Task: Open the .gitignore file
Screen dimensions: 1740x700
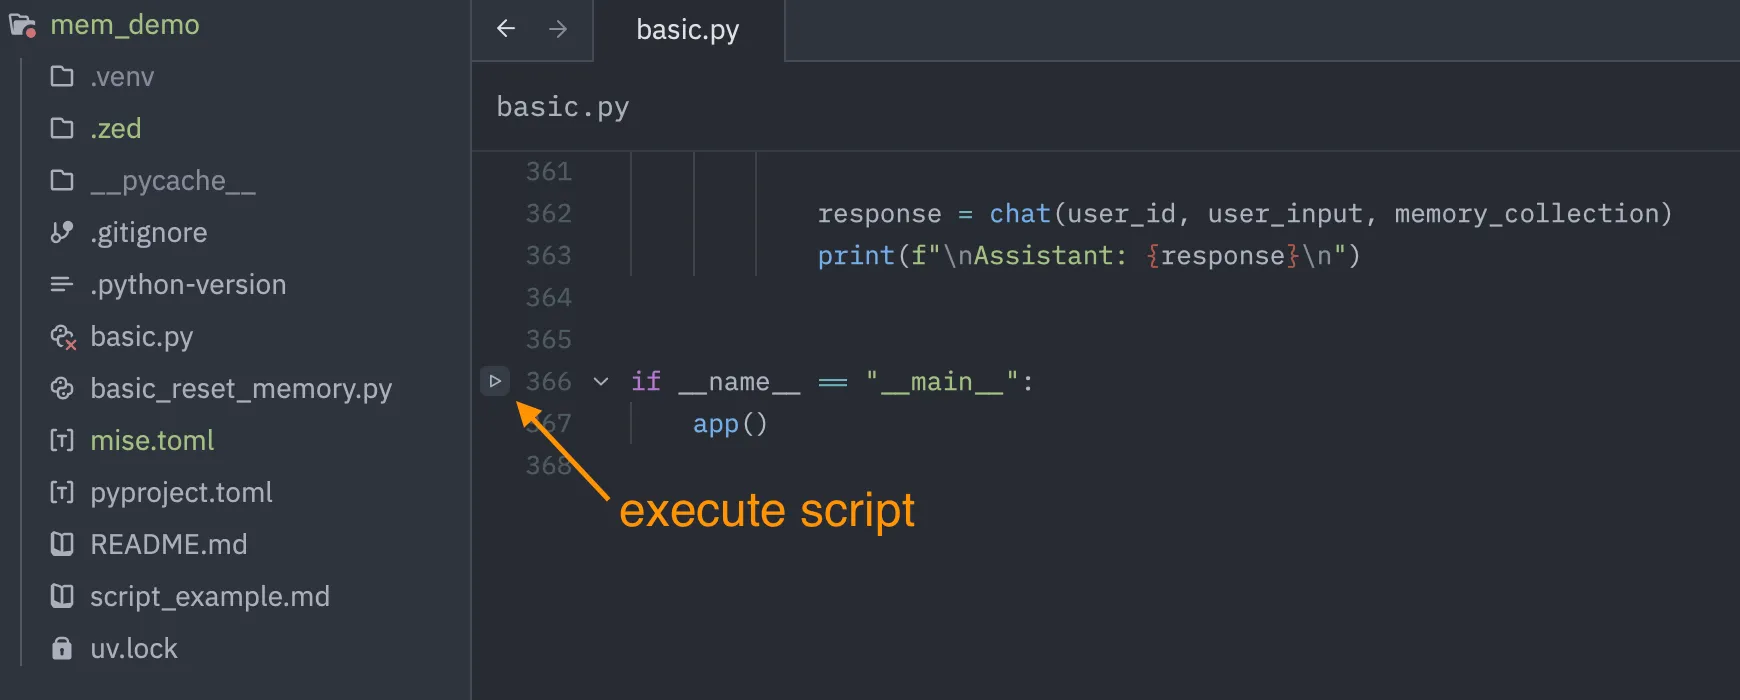Action: click(x=149, y=233)
